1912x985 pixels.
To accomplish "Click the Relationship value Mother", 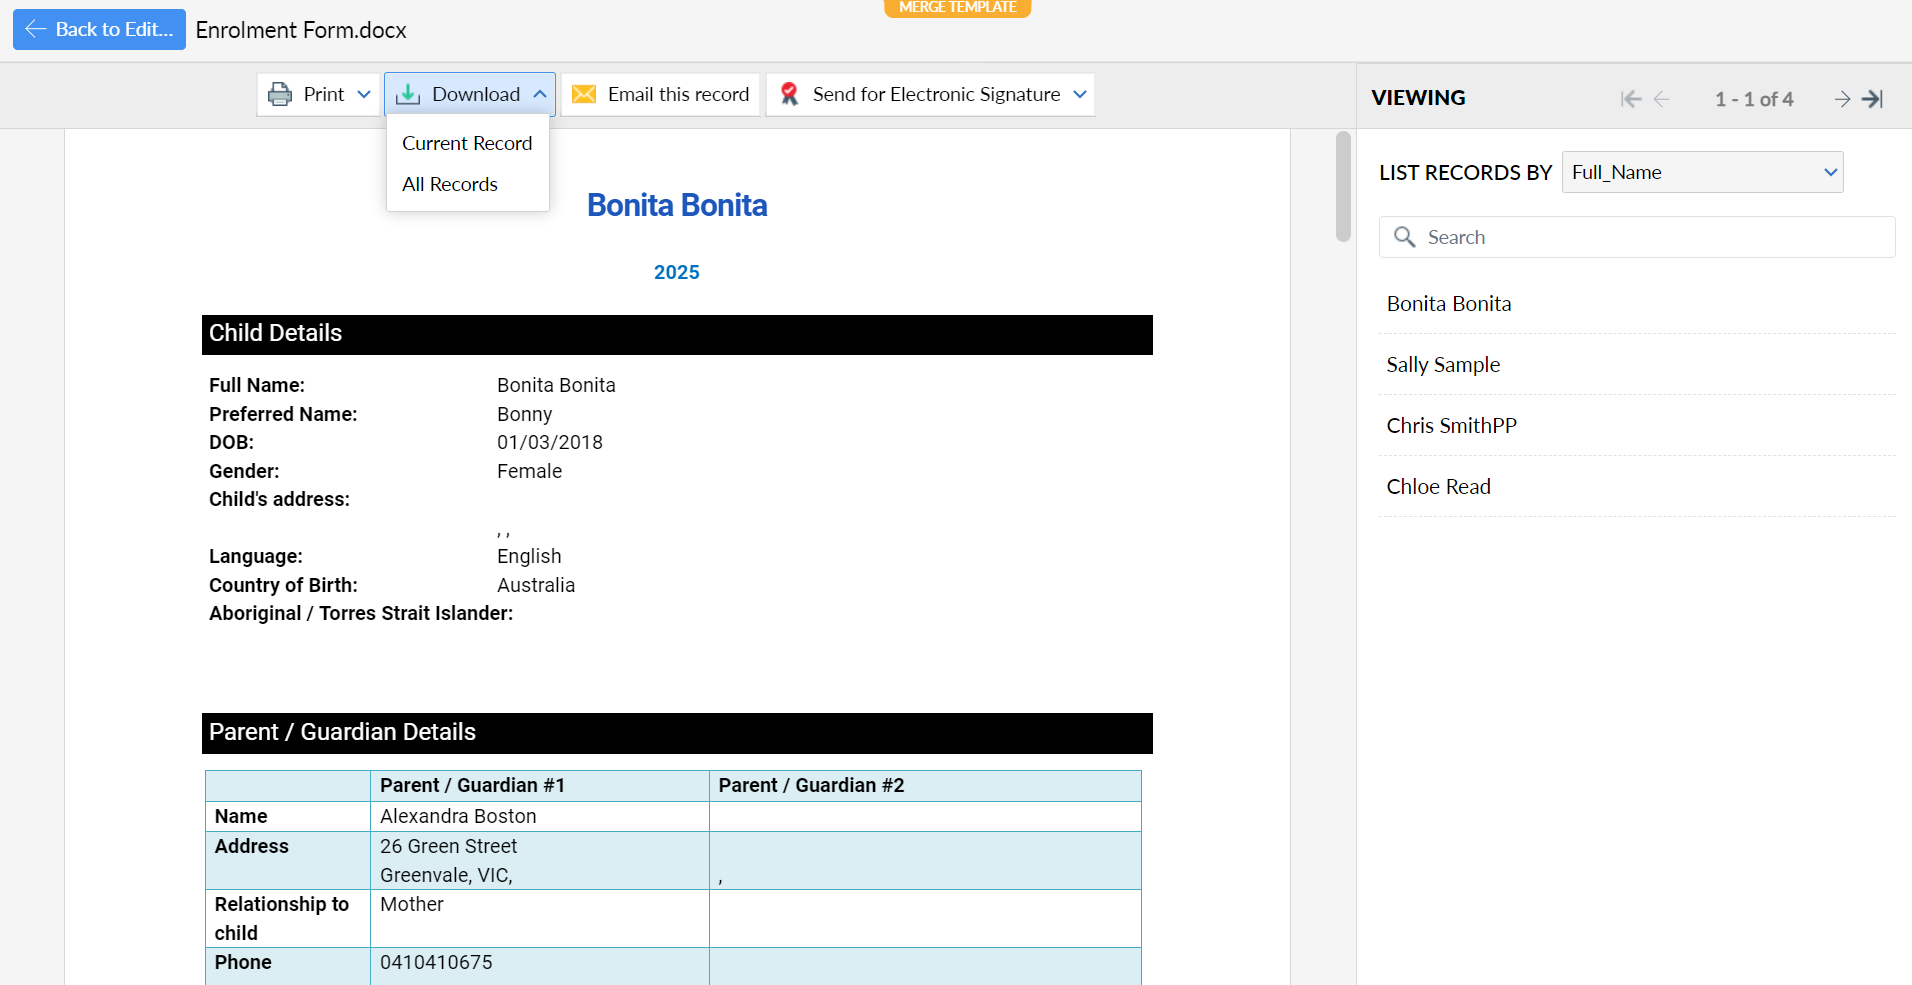I will pyautogui.click(x=412, y=904).
